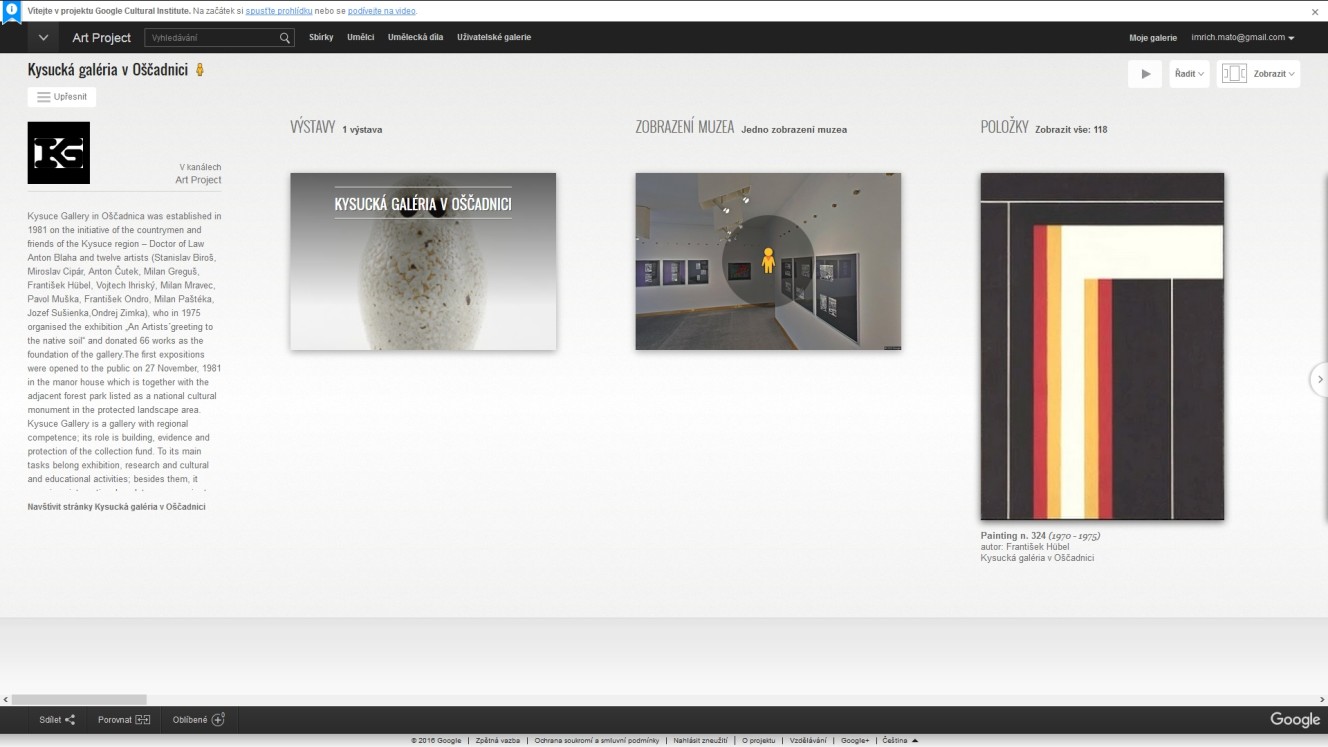Image resolution: width=1328 pixels, height=747 pixels.
Task: Click the Kysucká galéria logo image
Action: point(59,153)
